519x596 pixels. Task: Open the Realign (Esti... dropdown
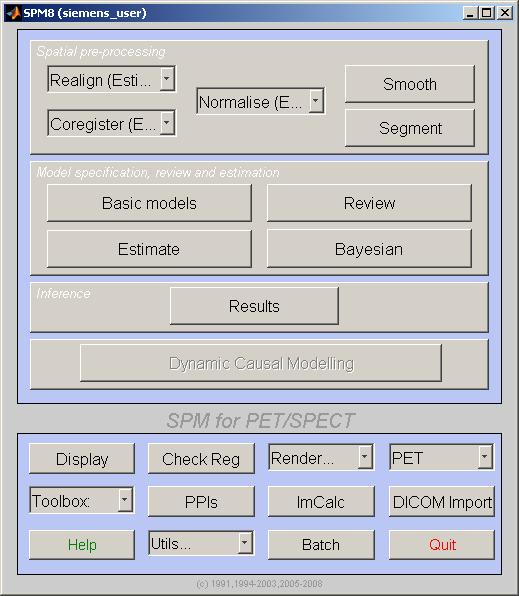click(111, 79)
